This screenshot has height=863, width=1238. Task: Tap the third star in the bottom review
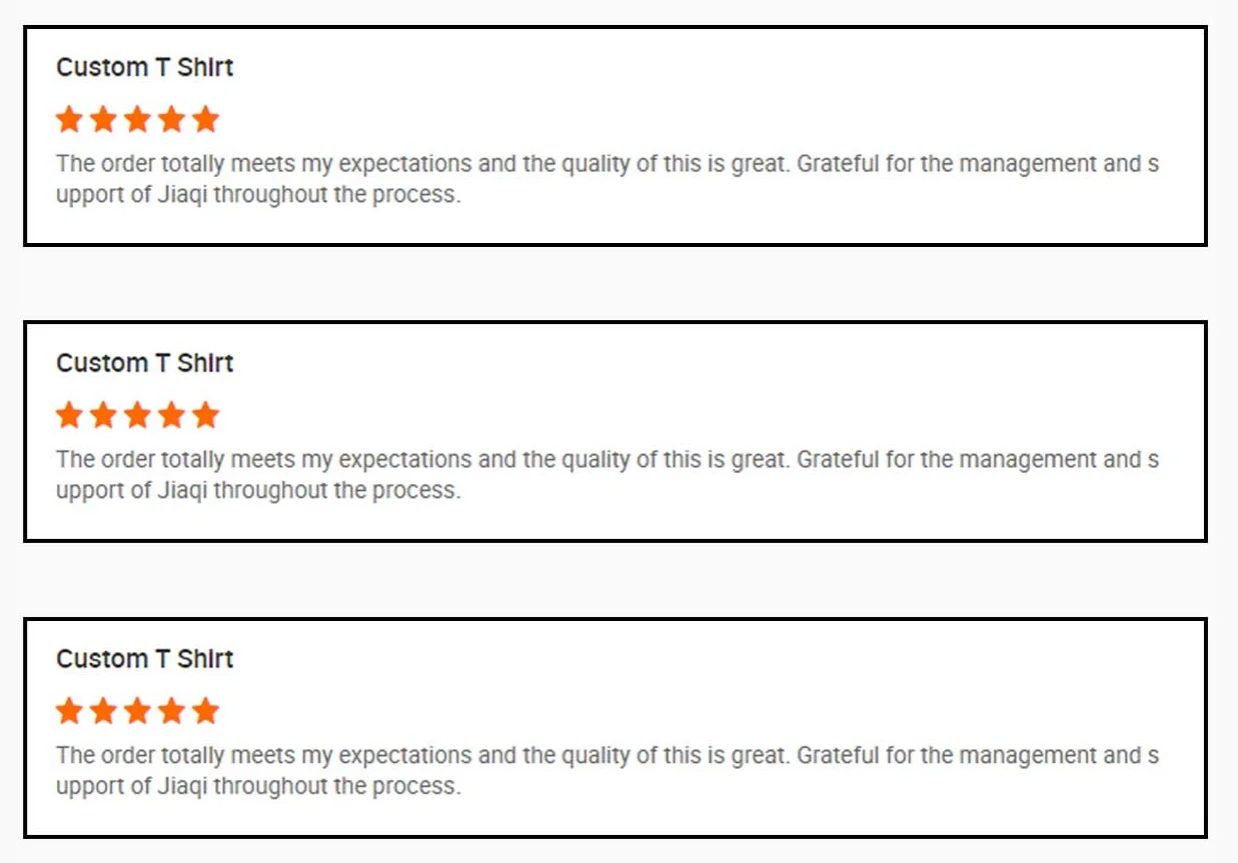[137, 711]
